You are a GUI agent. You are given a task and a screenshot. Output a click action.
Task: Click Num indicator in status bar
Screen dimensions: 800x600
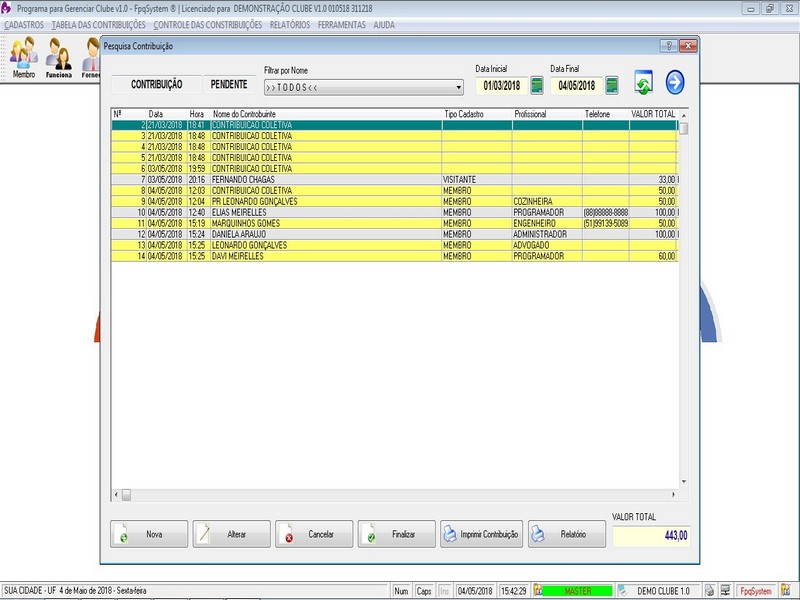(402, 591)
